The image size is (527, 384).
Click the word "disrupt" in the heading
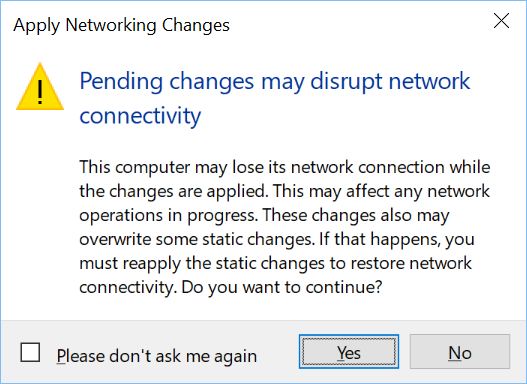(x=347, y=82)
